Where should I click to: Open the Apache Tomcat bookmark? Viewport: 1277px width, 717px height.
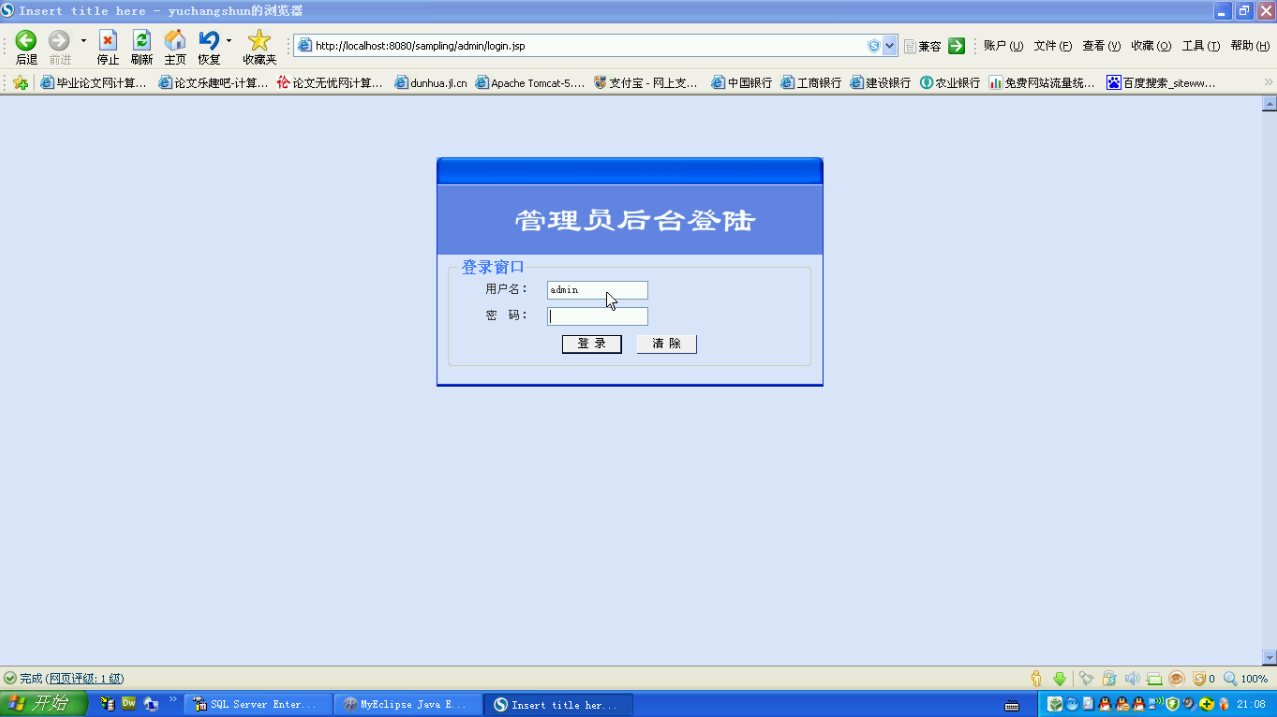[530, 83]
